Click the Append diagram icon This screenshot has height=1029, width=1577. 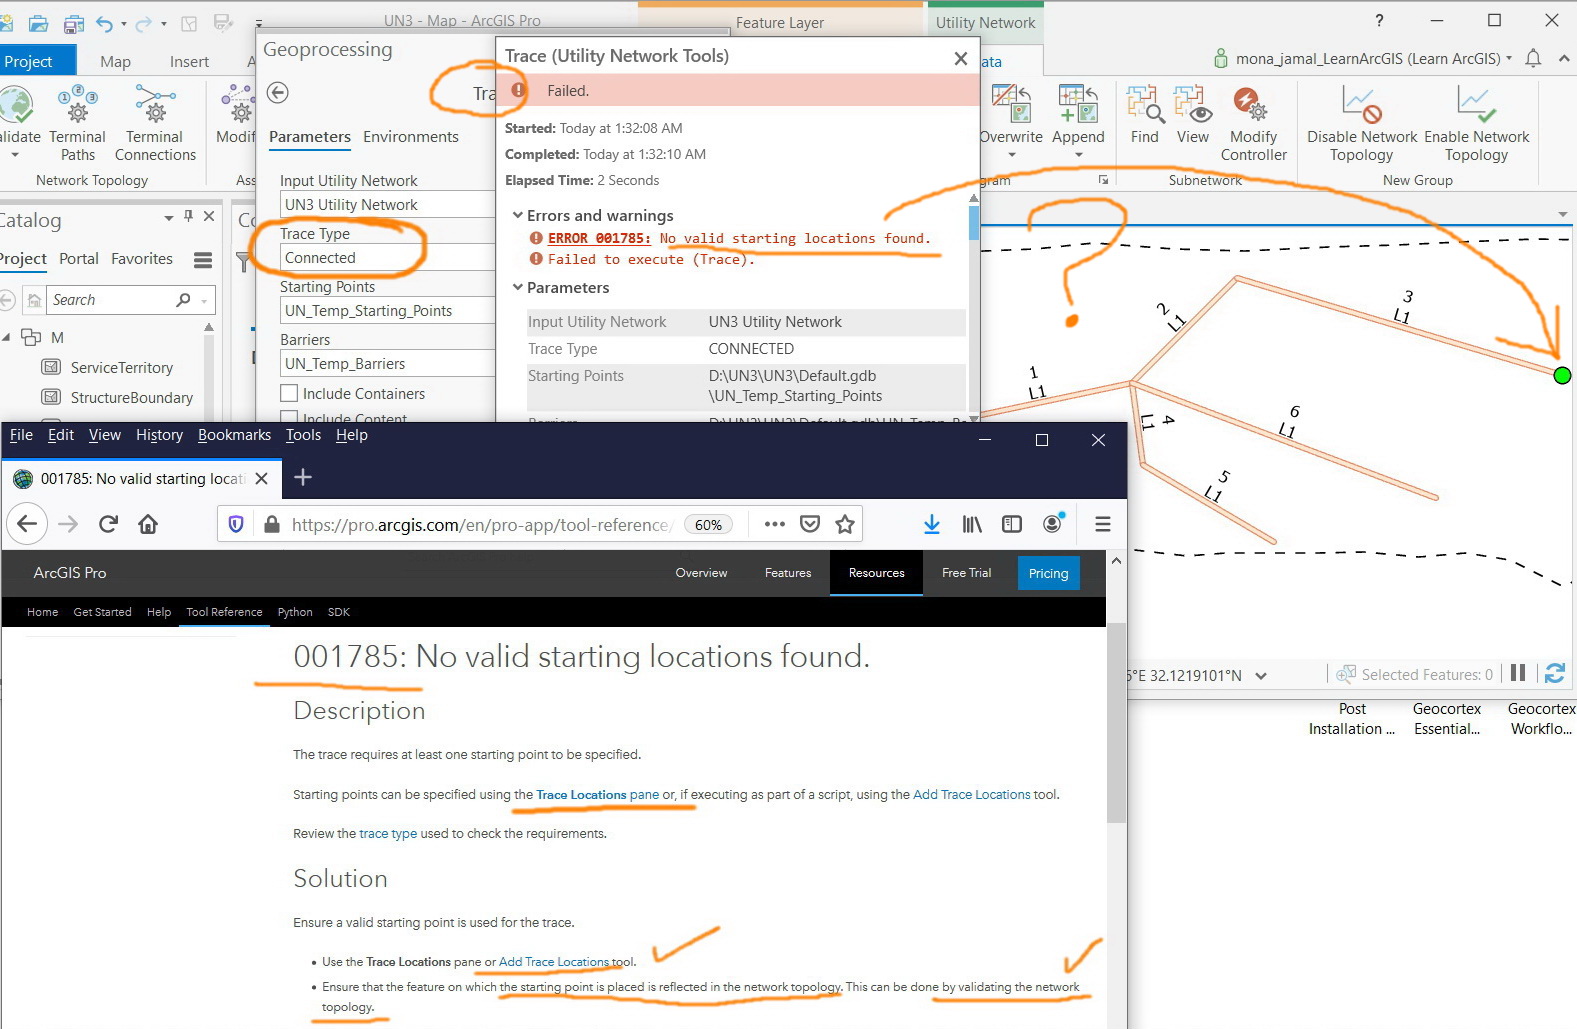pos(1078,104)
